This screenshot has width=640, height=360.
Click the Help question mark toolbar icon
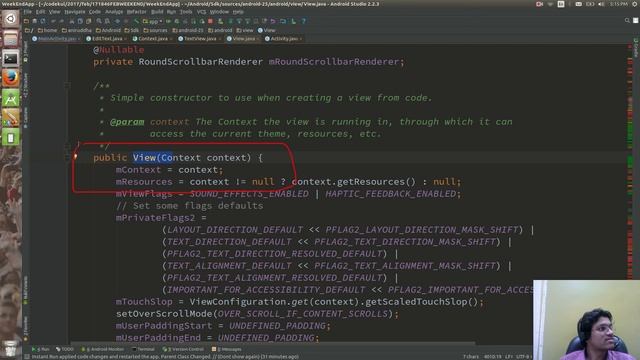point(303,21)
